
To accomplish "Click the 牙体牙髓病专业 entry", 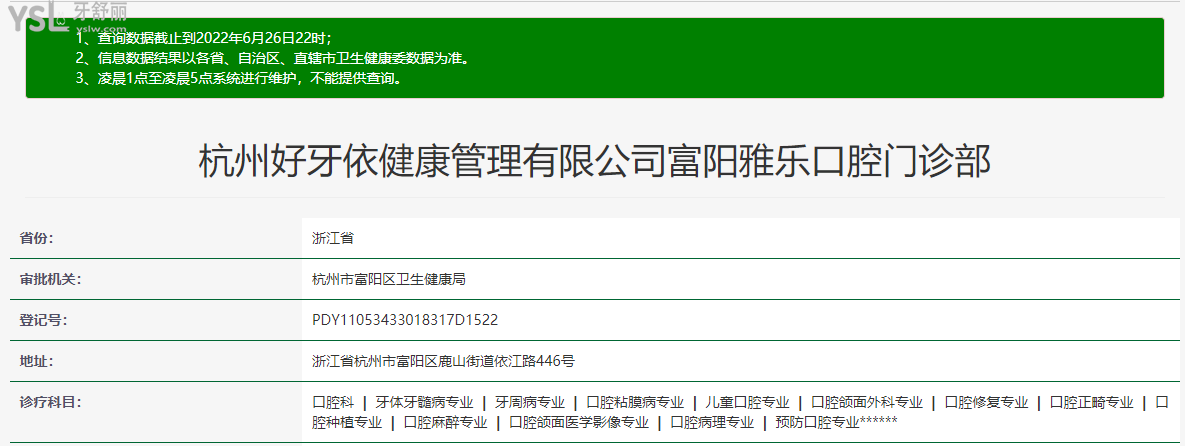I will point(424,402).
